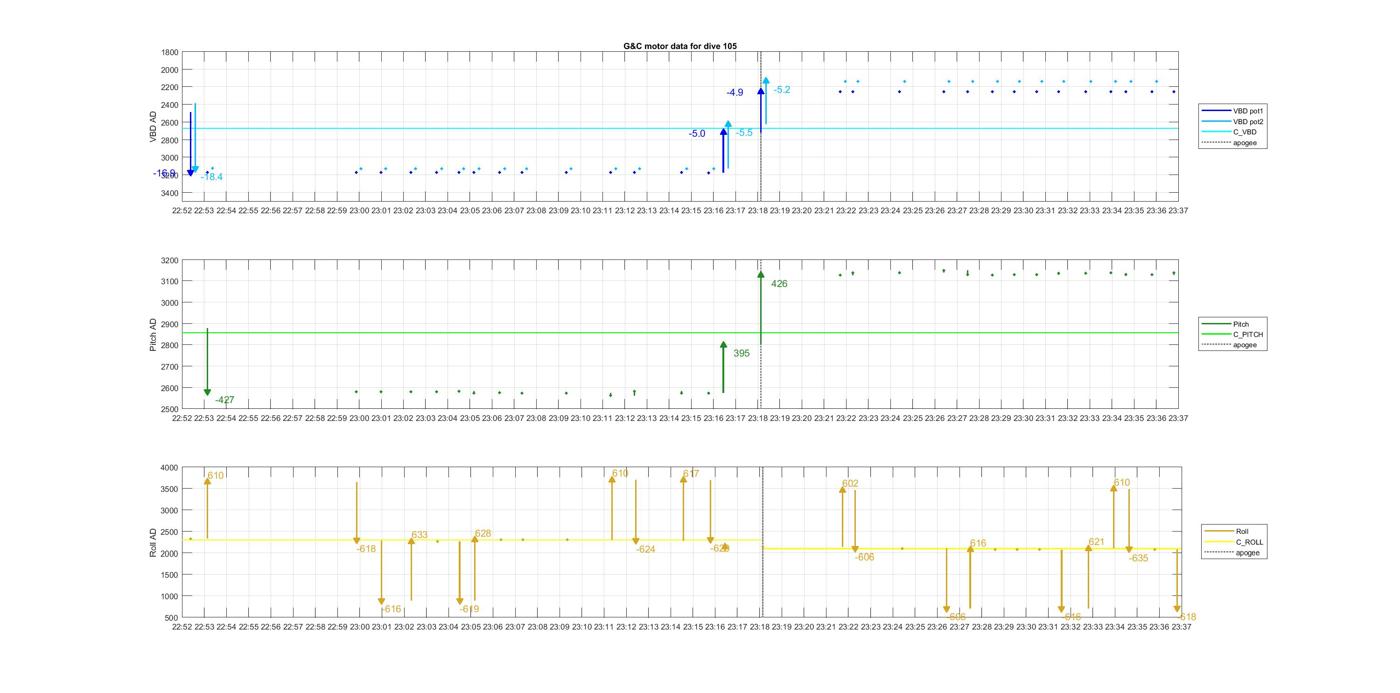Click the "628" roll data label
The height and width of the screenshot is (693, 1400).
pos(483,534)
